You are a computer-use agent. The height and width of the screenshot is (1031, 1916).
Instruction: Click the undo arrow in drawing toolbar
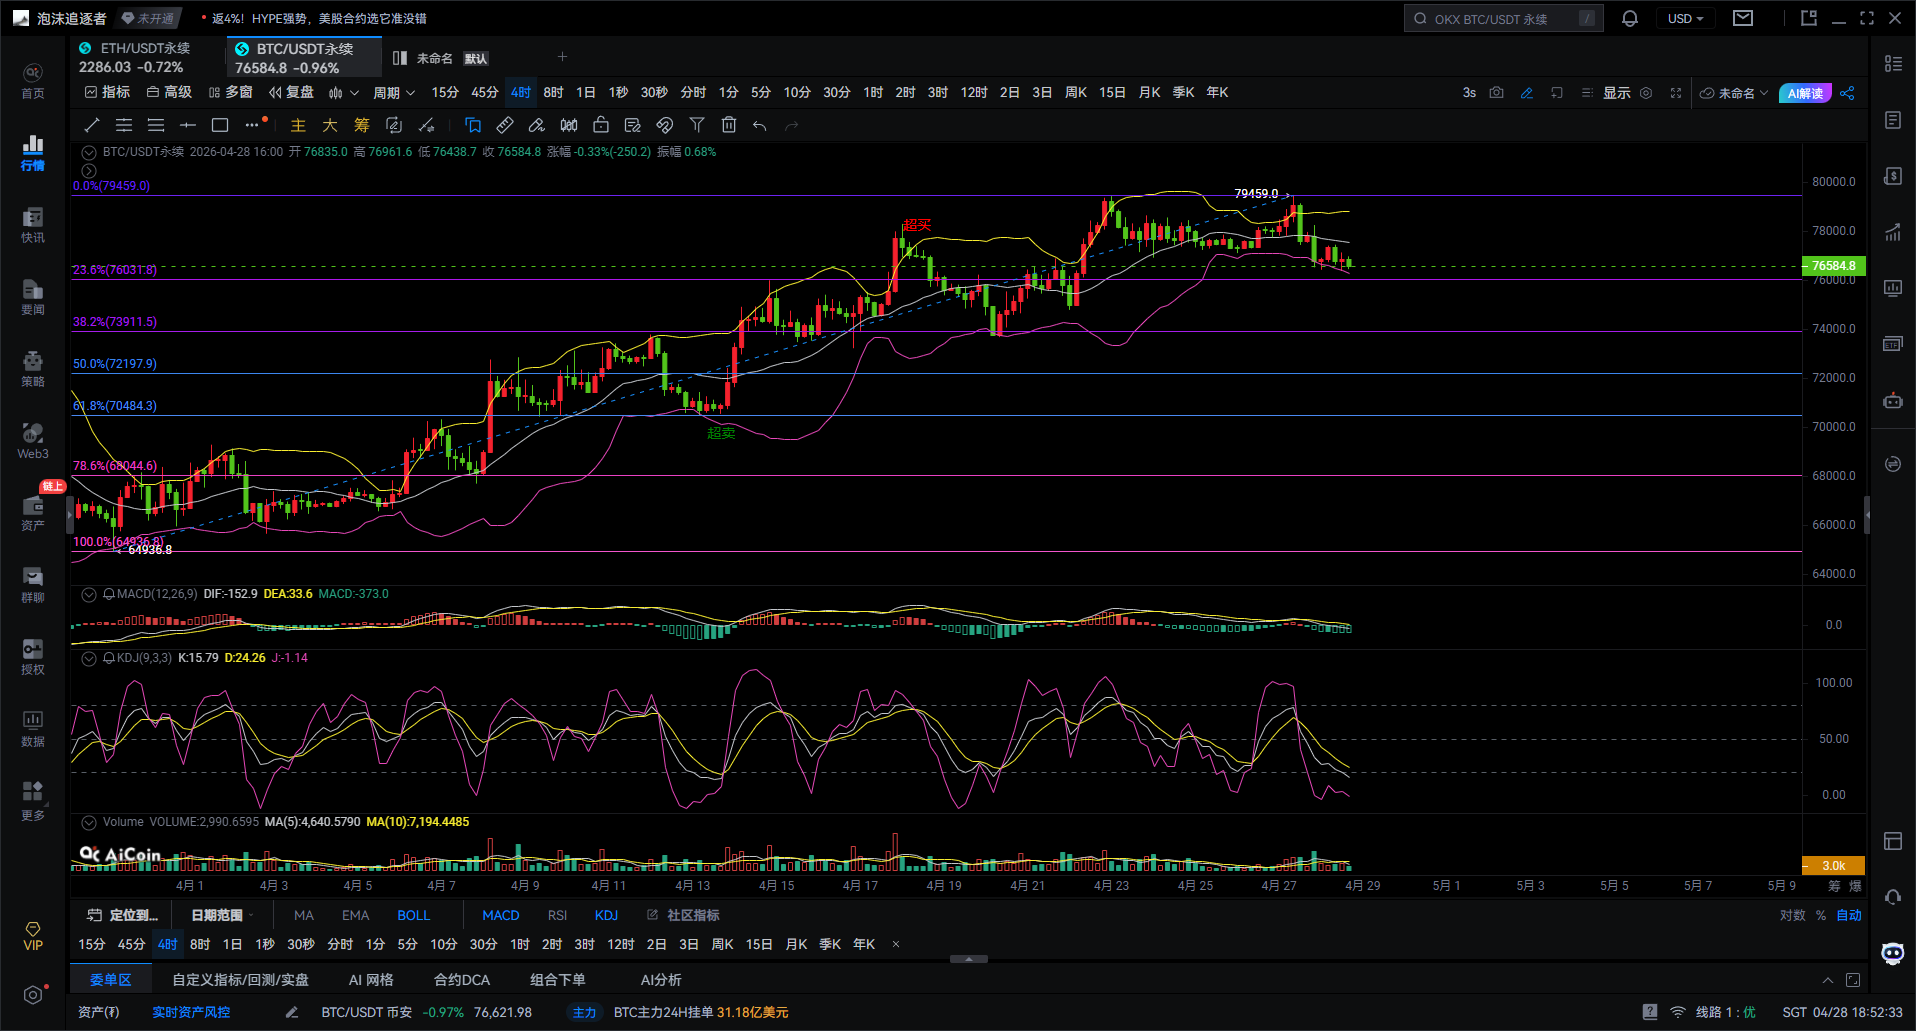point(760,125)
